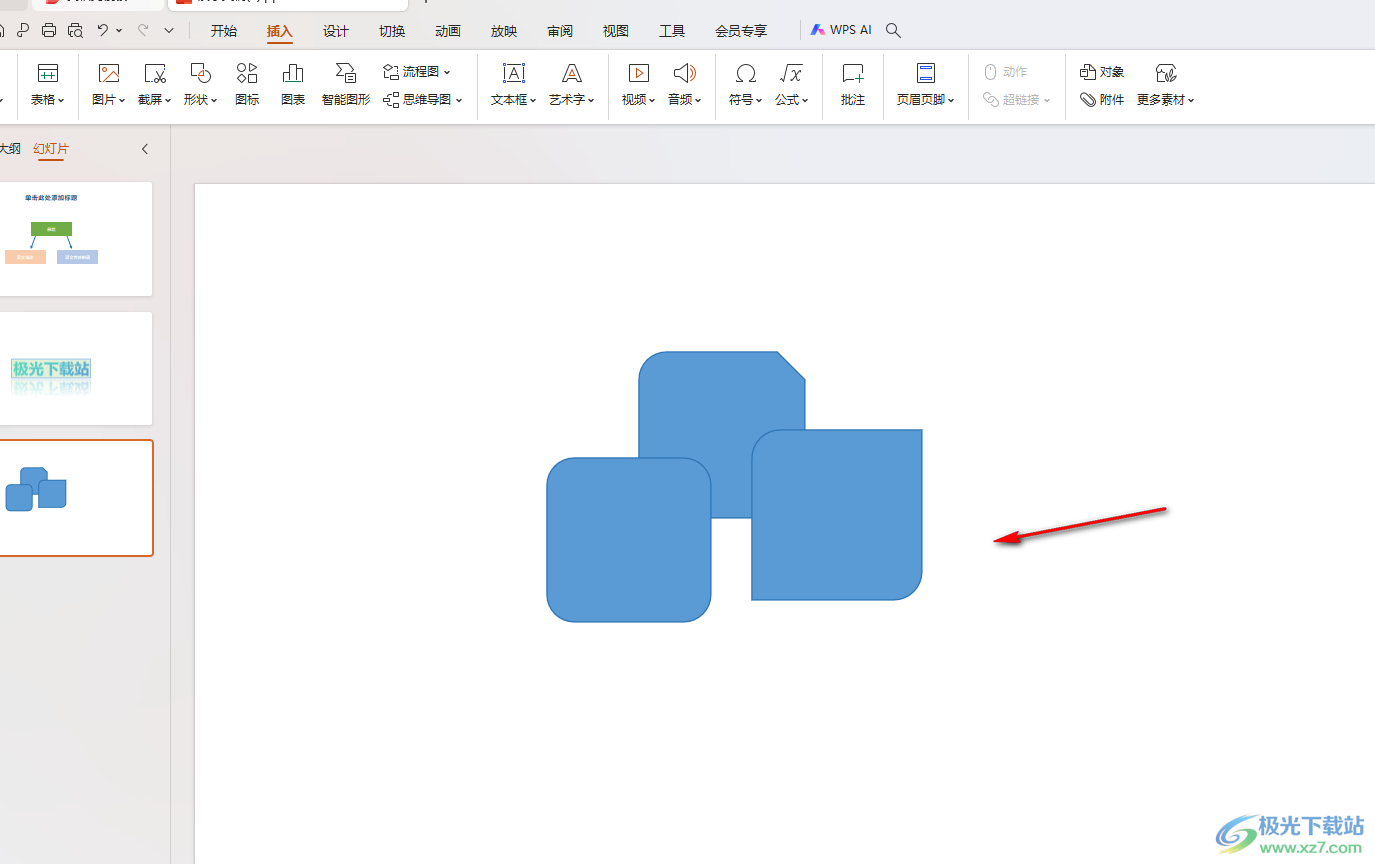Insert a text box with 文本框
Screen dimensions: 1375x864
[x=514, y=85]
